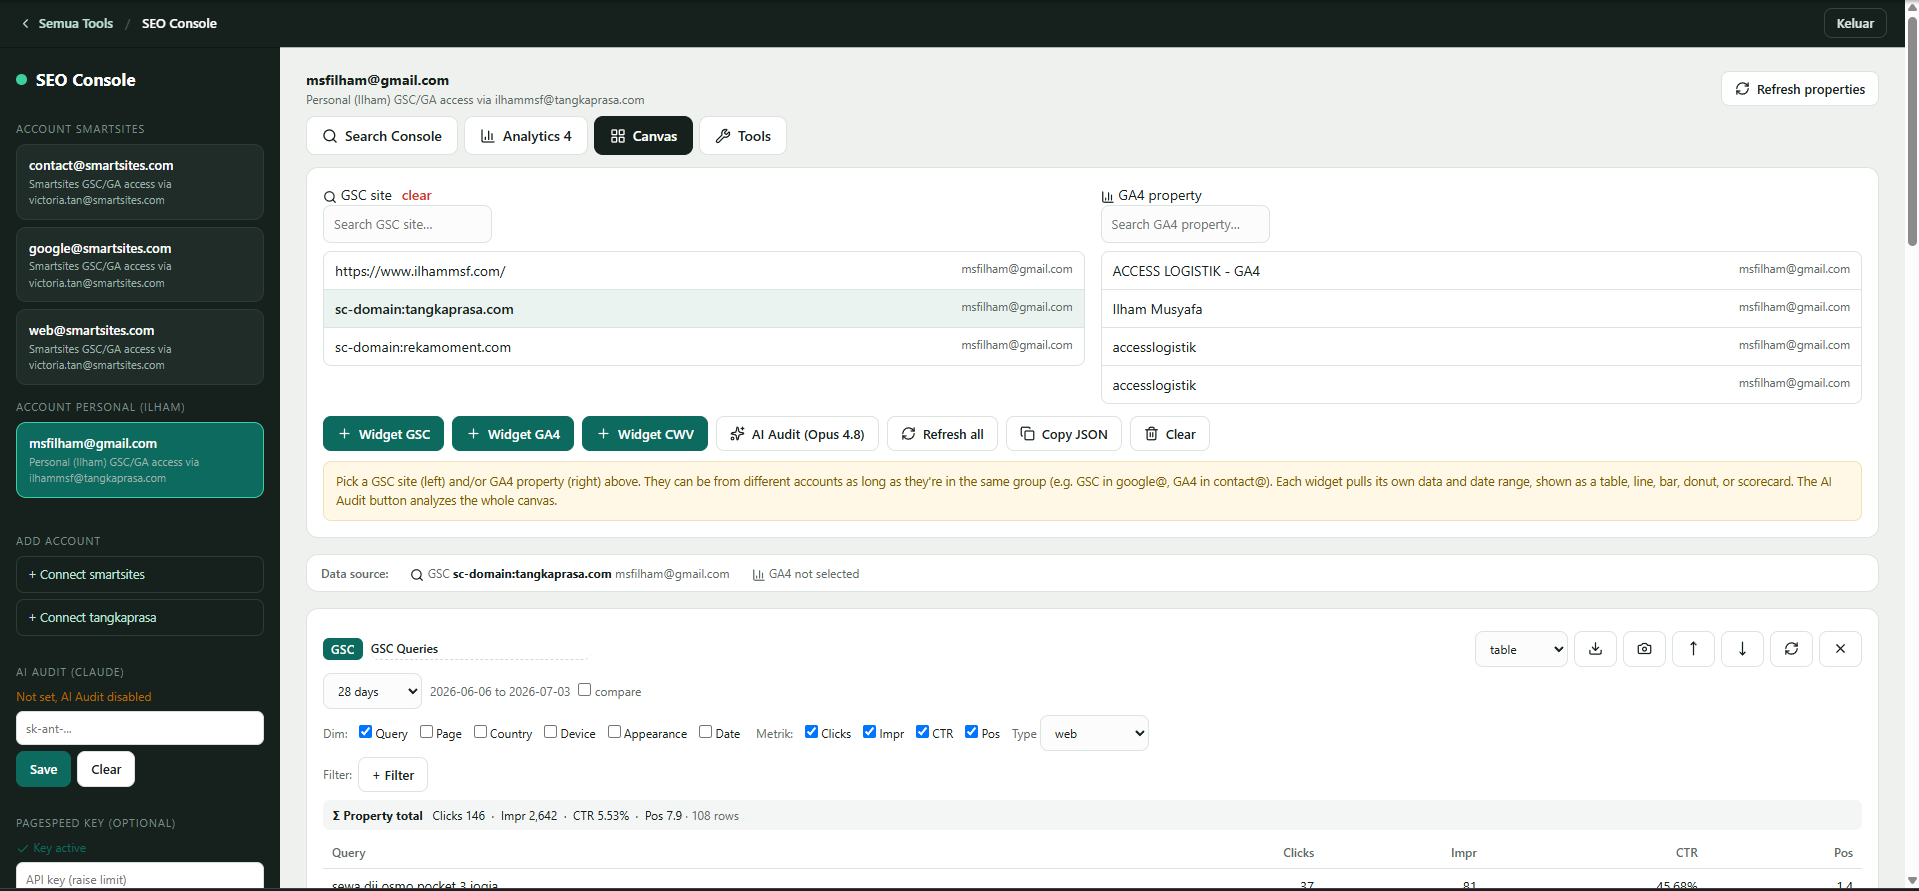Click the SEO Console green status dot
The height and width of the screenshot is (891, 1919).
pyautogui.click(x=21, y=80)
